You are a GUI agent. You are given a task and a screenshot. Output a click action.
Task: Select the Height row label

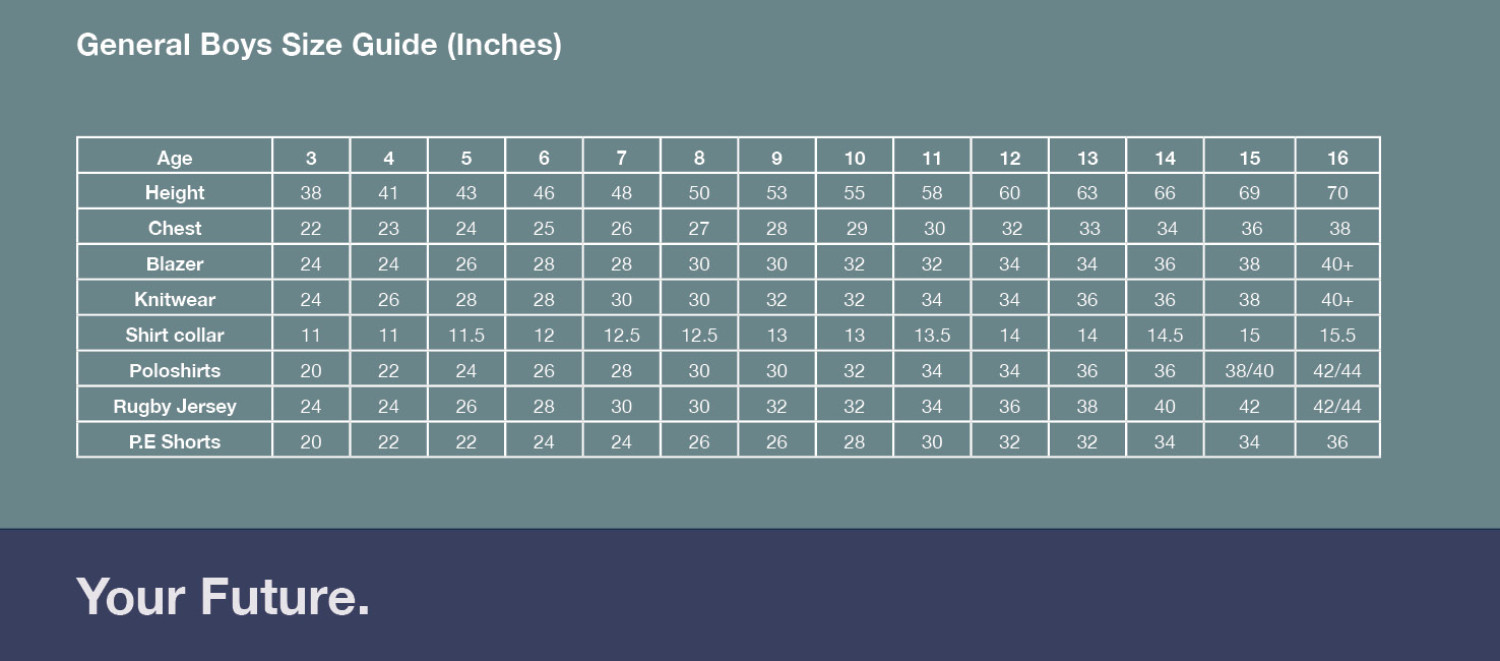pyautogui.click(x=175, y=193)
